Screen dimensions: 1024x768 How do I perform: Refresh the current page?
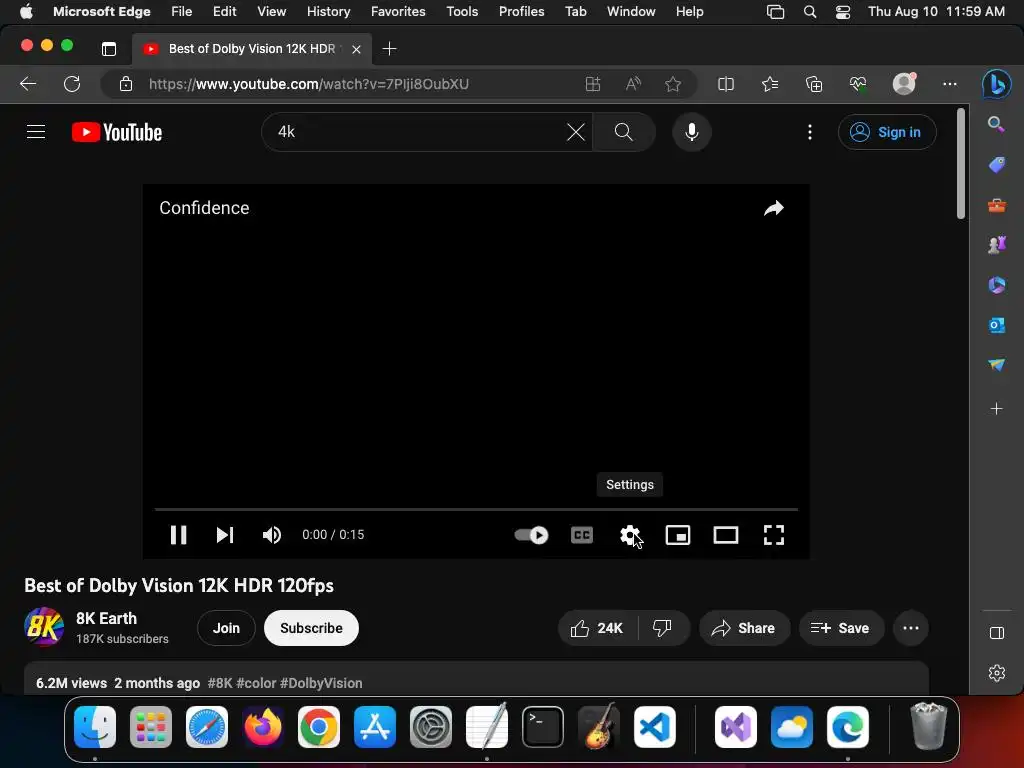pos(72,84)
